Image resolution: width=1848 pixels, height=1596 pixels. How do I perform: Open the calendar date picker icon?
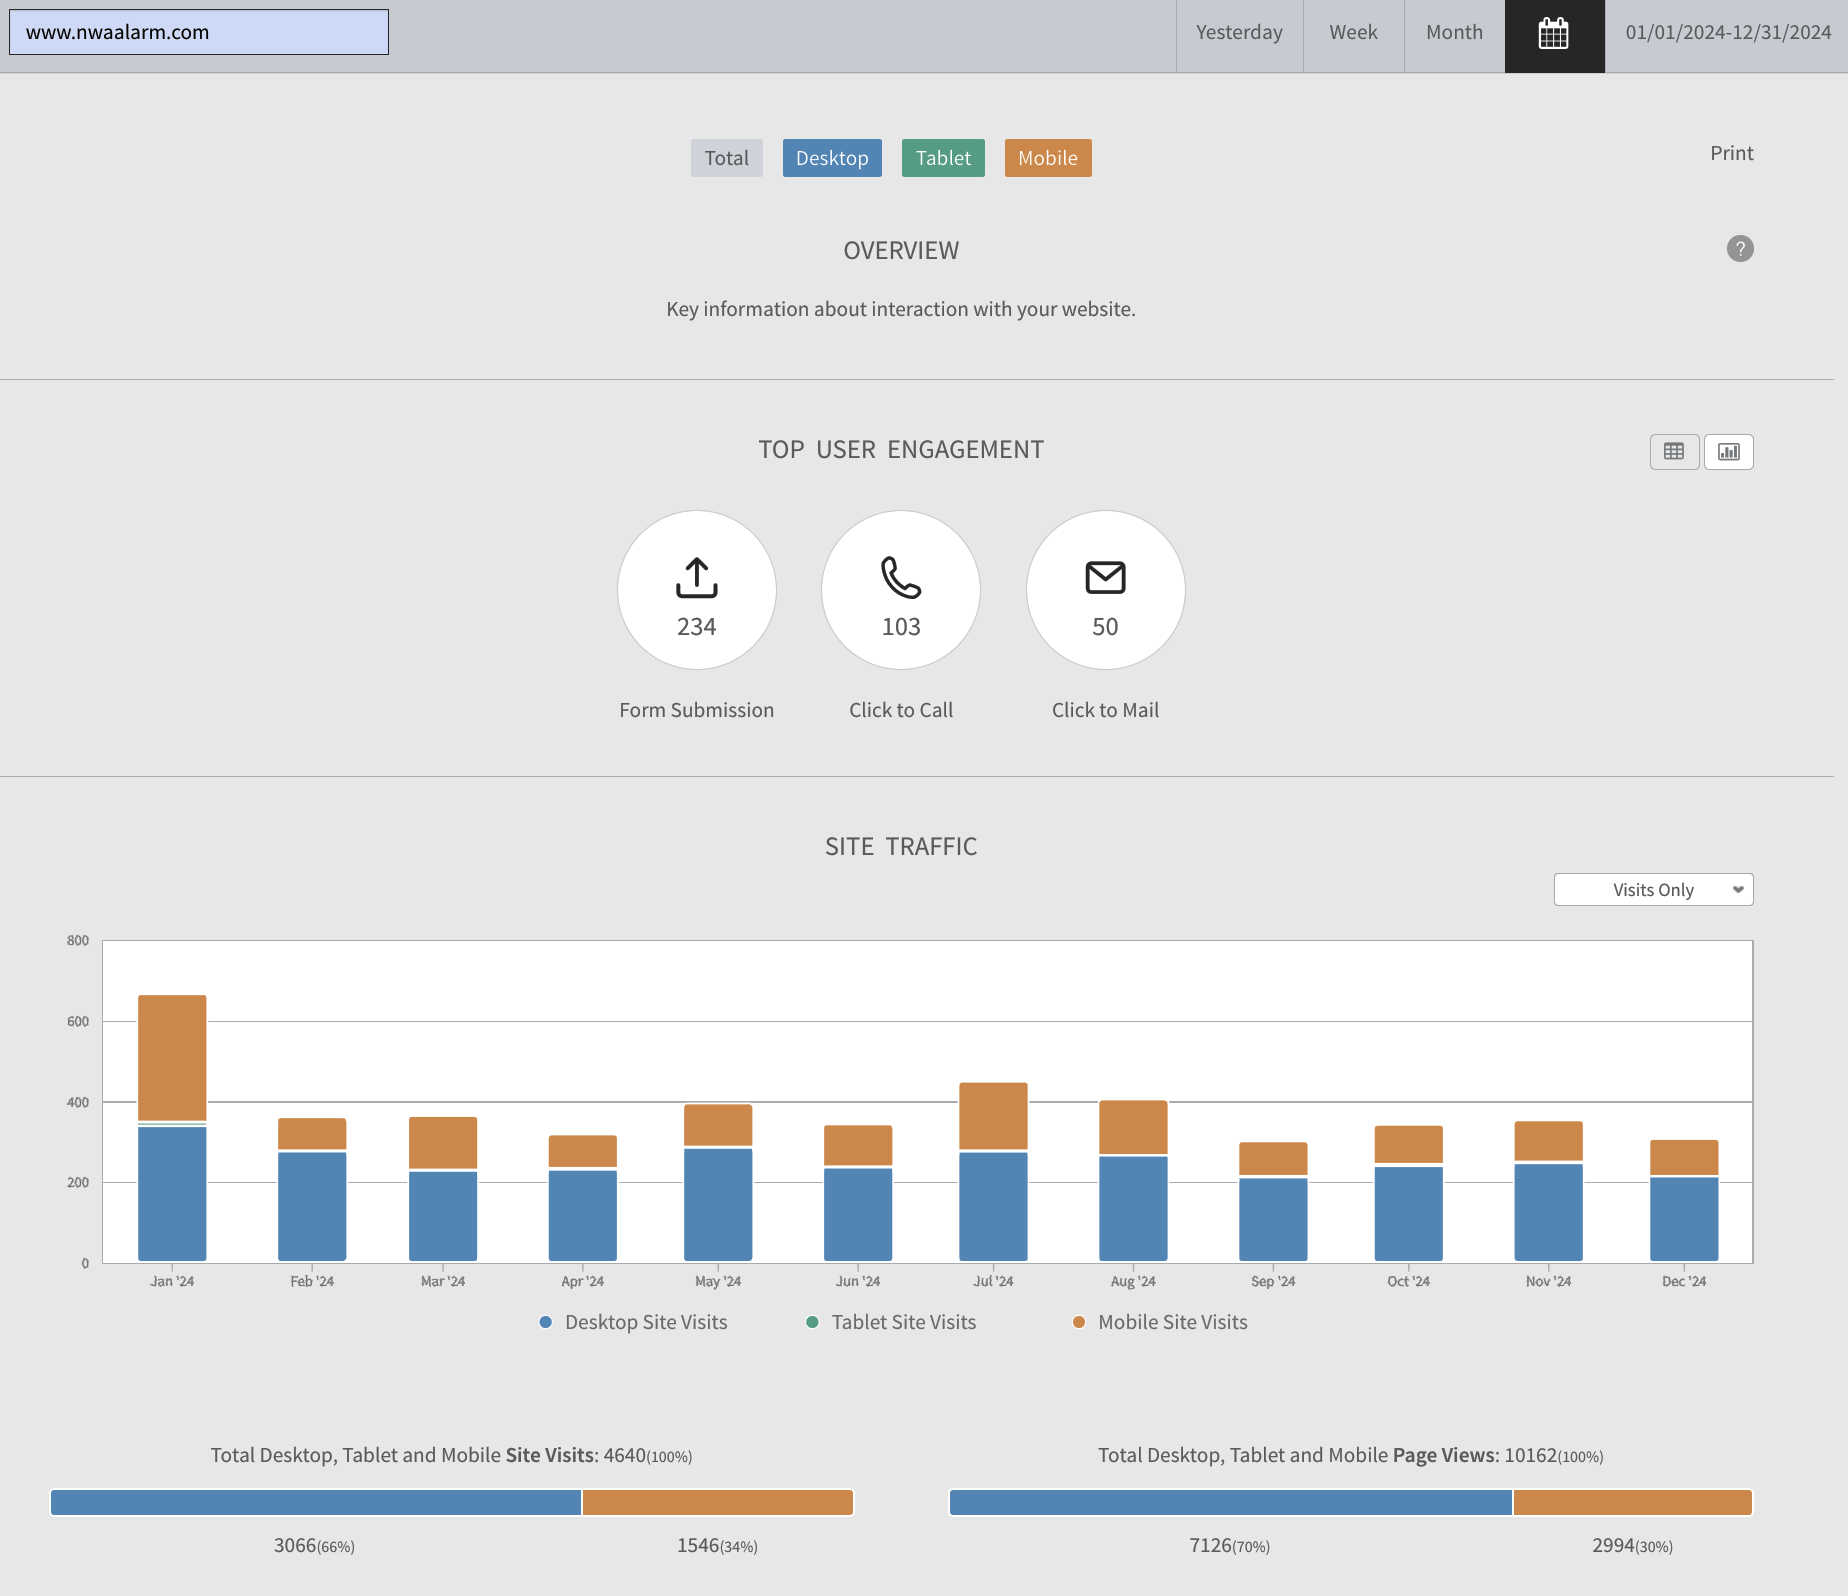click(1554, 34)
